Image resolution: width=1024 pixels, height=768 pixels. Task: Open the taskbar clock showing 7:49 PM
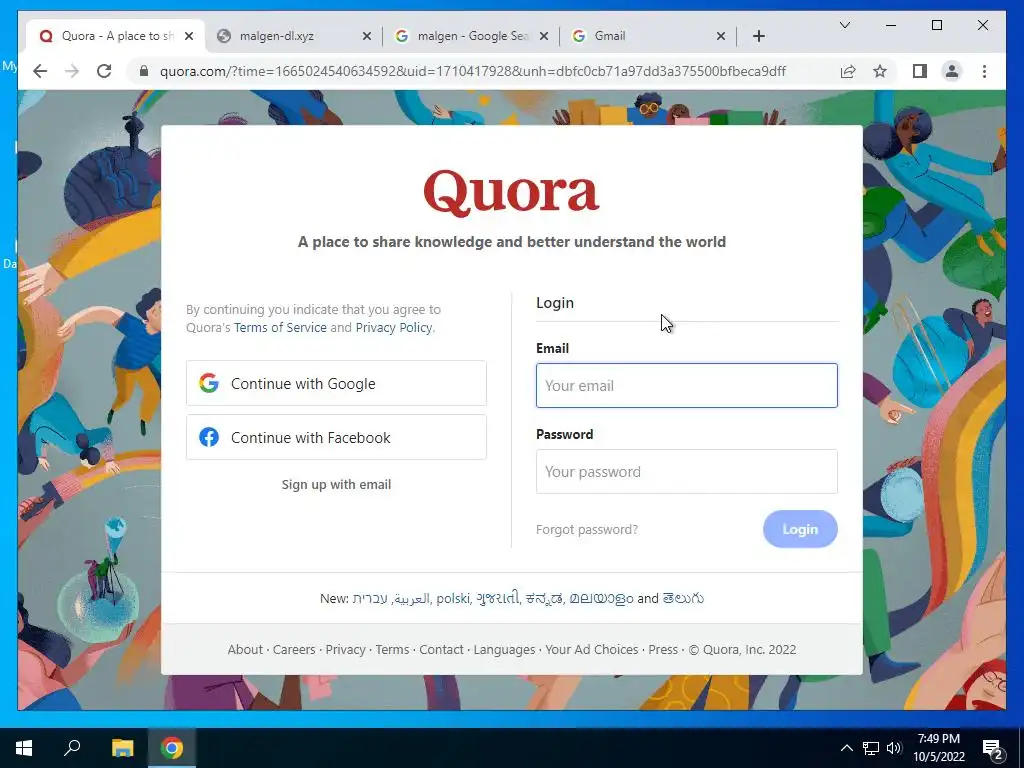[938, 748]
